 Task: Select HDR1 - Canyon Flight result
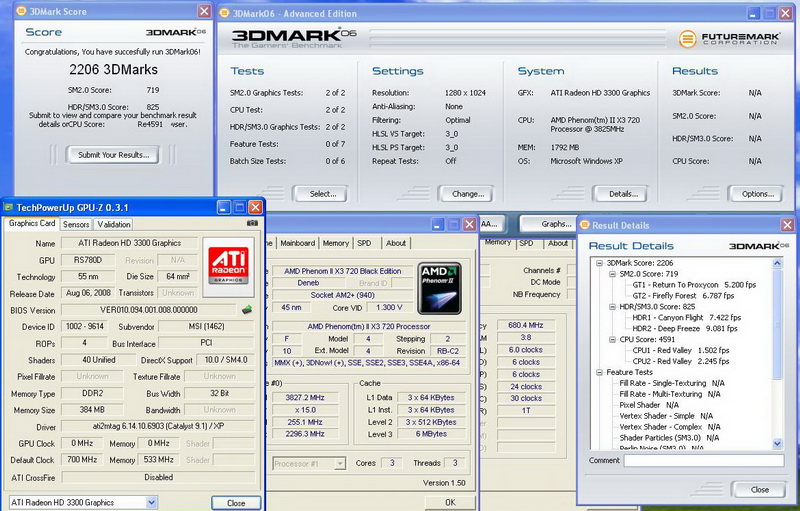[687, 318]
